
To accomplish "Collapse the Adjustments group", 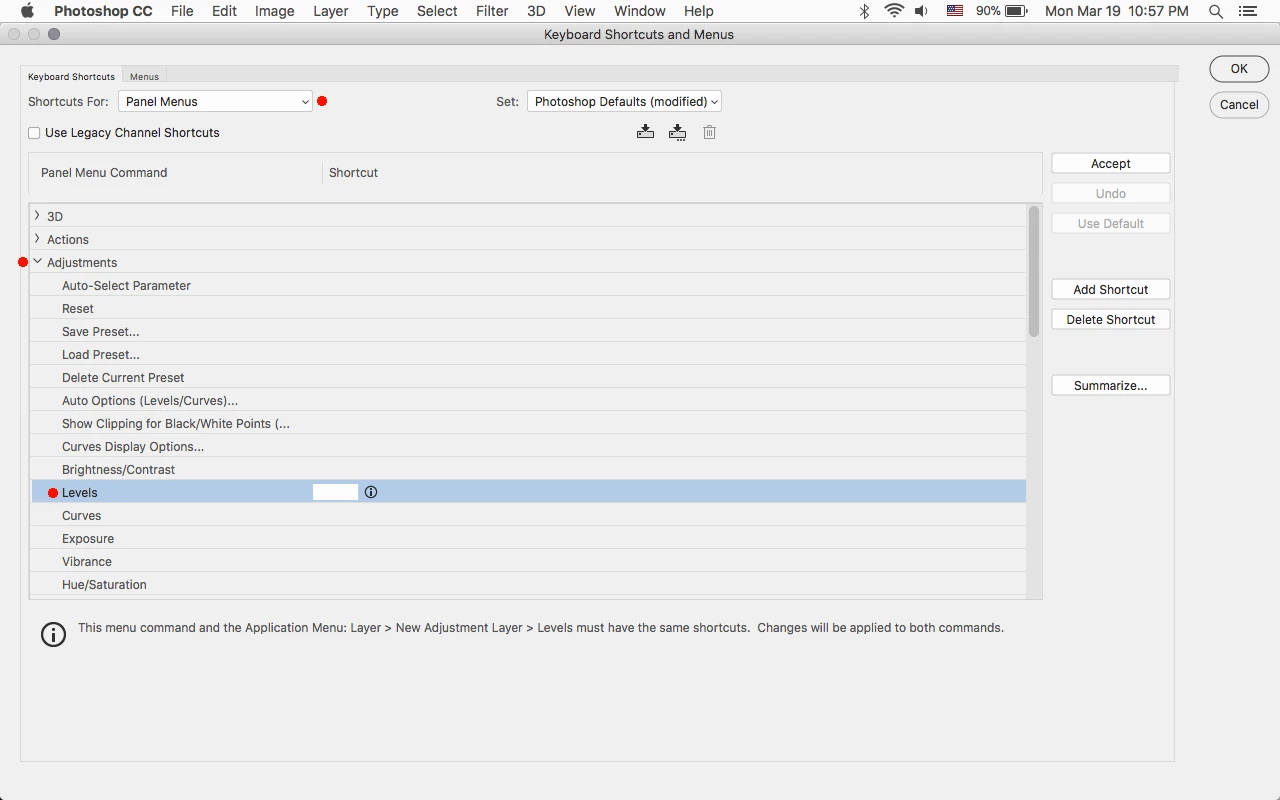I will click(x=37, y=262).
